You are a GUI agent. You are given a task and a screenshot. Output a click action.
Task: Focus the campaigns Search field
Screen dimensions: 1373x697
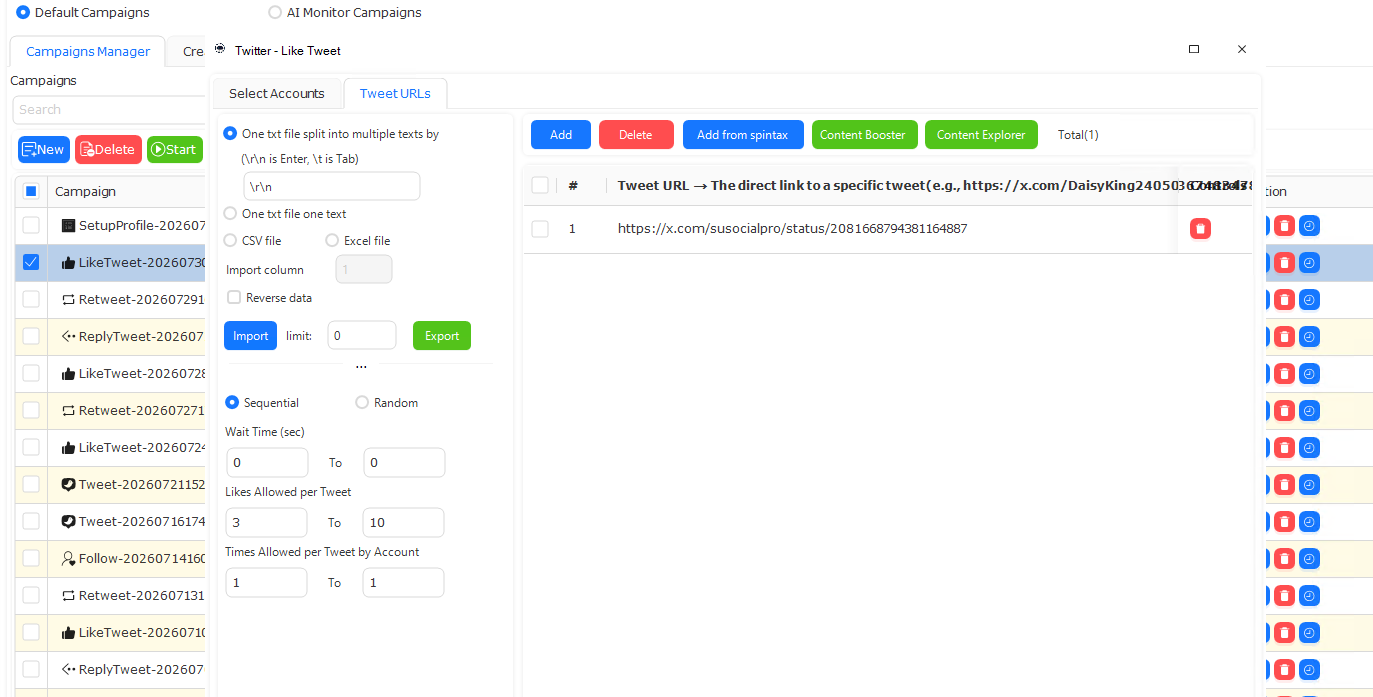tap(110, 110)
